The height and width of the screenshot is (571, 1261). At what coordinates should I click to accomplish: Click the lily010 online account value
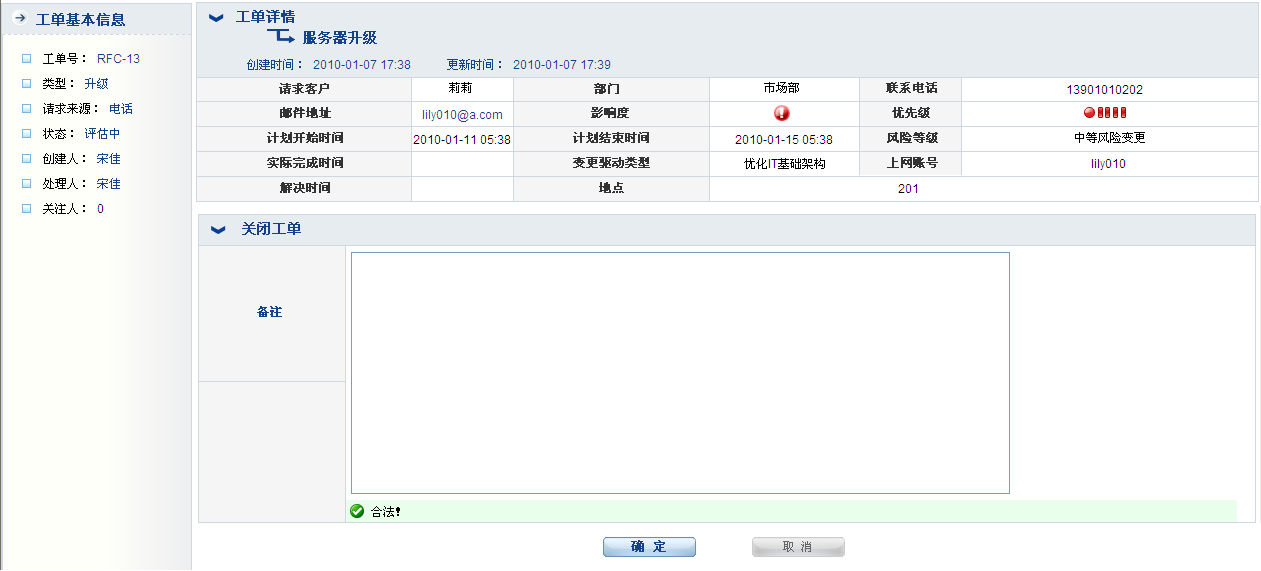1108,164
